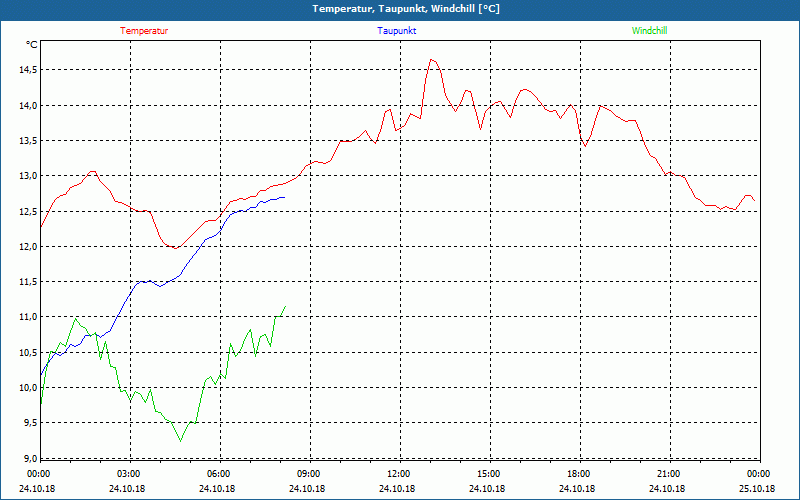Viewport: 800px width, 500px height.
Task: Click the 15:00 time axis label
Action: point(490,474)
